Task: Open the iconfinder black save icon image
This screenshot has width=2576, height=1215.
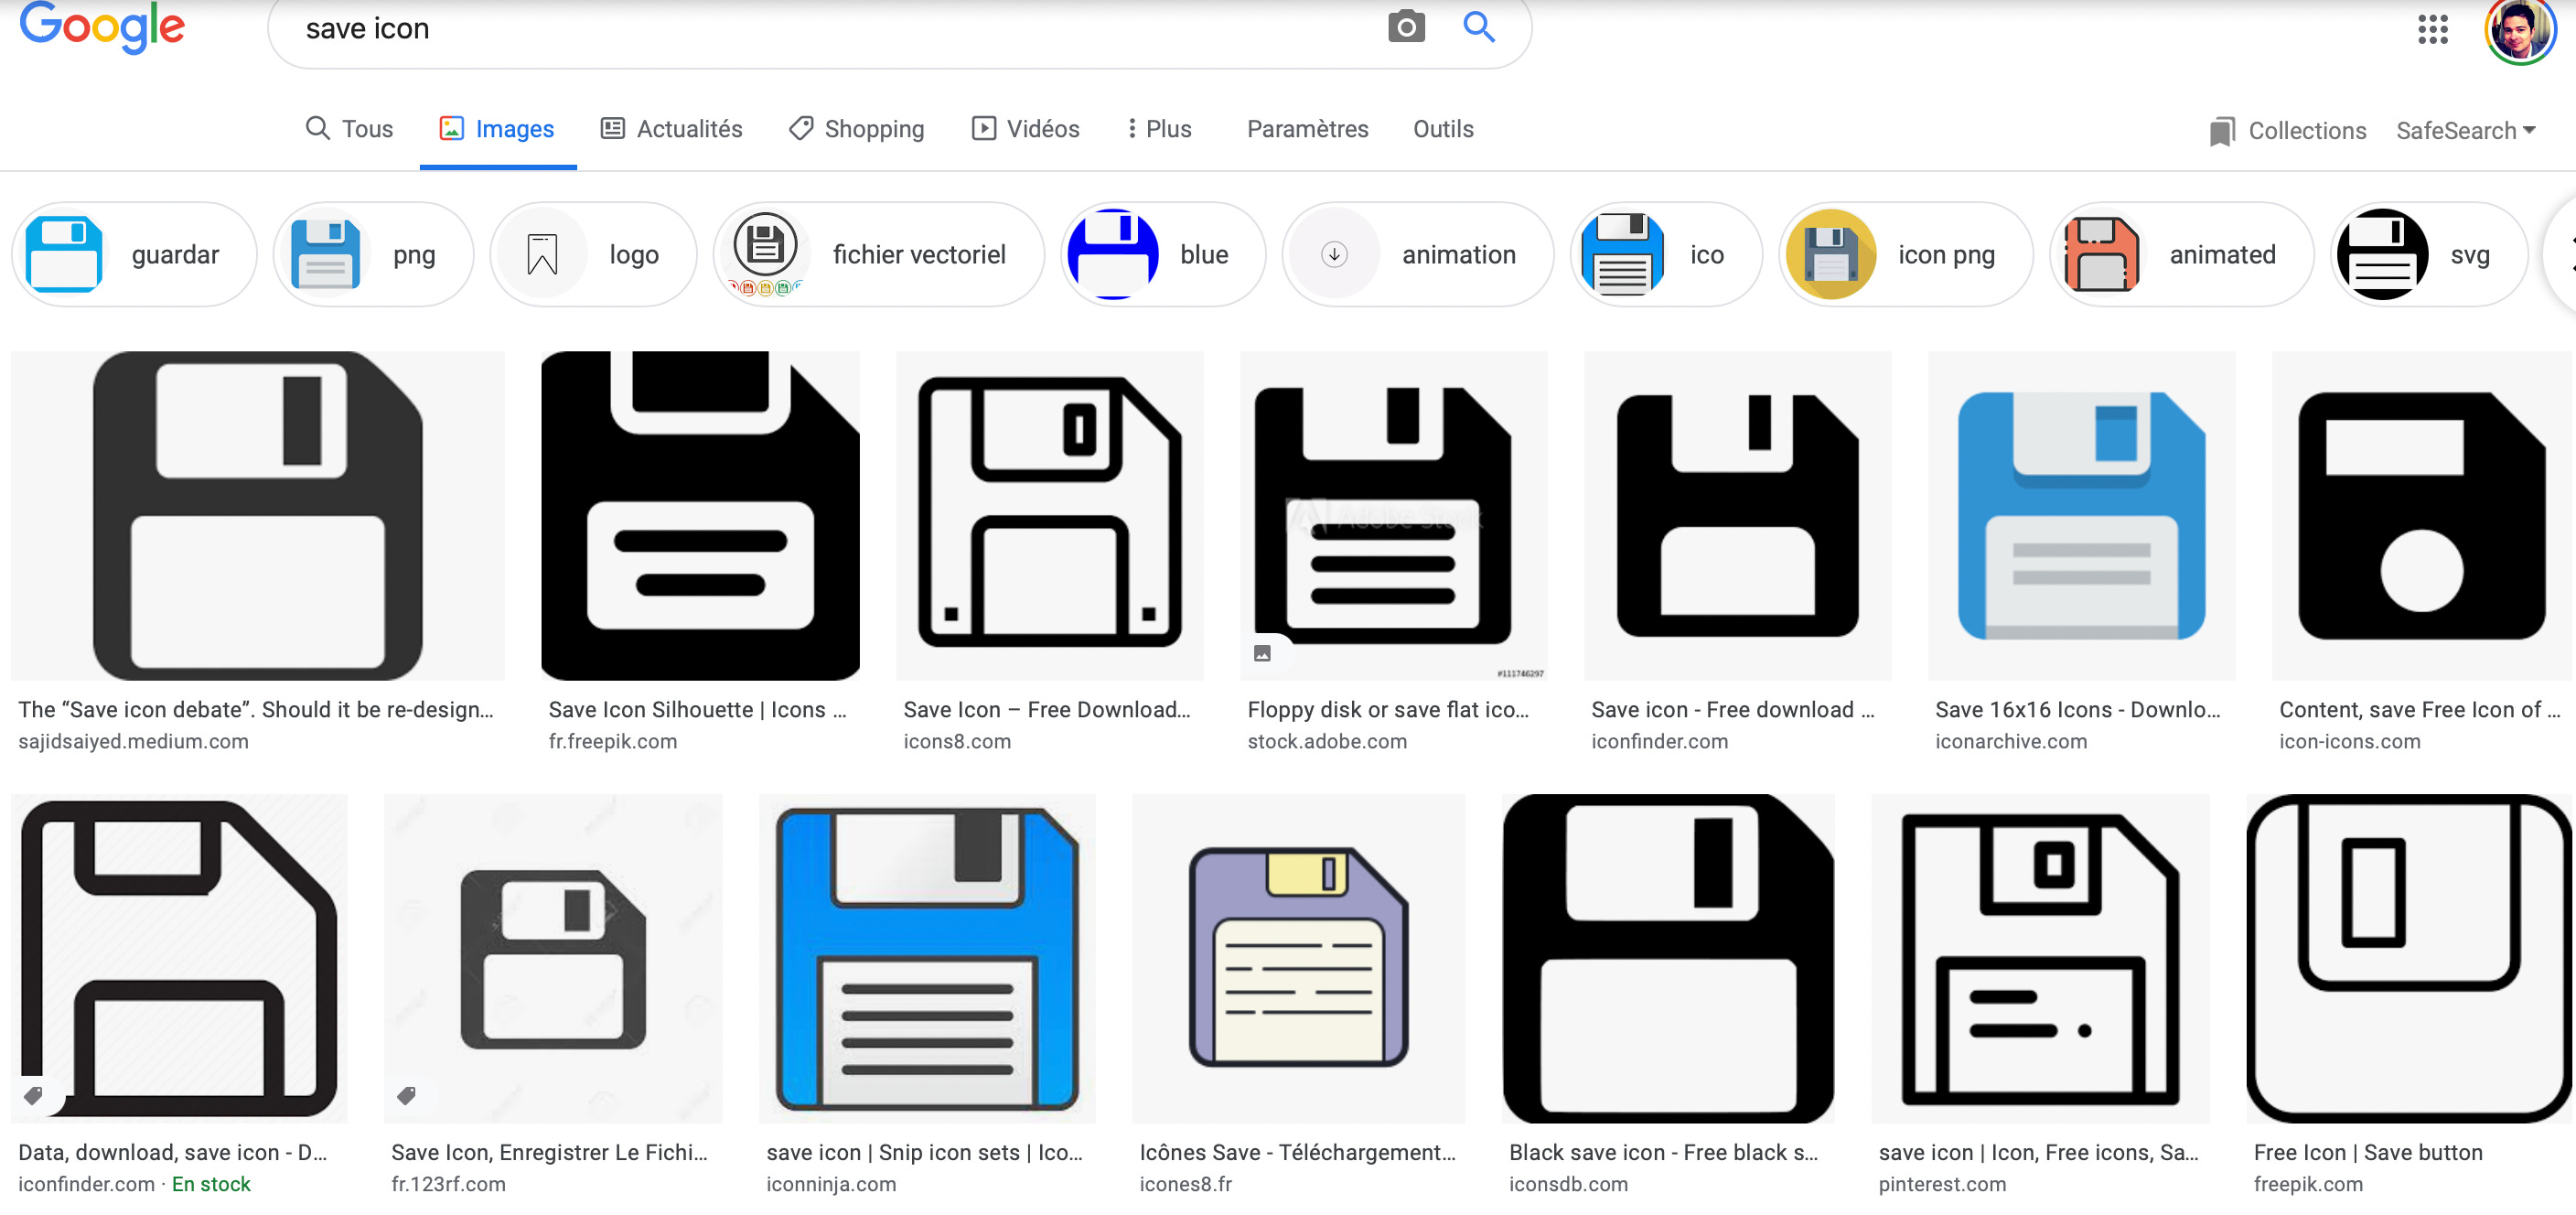Action: (x=1738, y=516)
